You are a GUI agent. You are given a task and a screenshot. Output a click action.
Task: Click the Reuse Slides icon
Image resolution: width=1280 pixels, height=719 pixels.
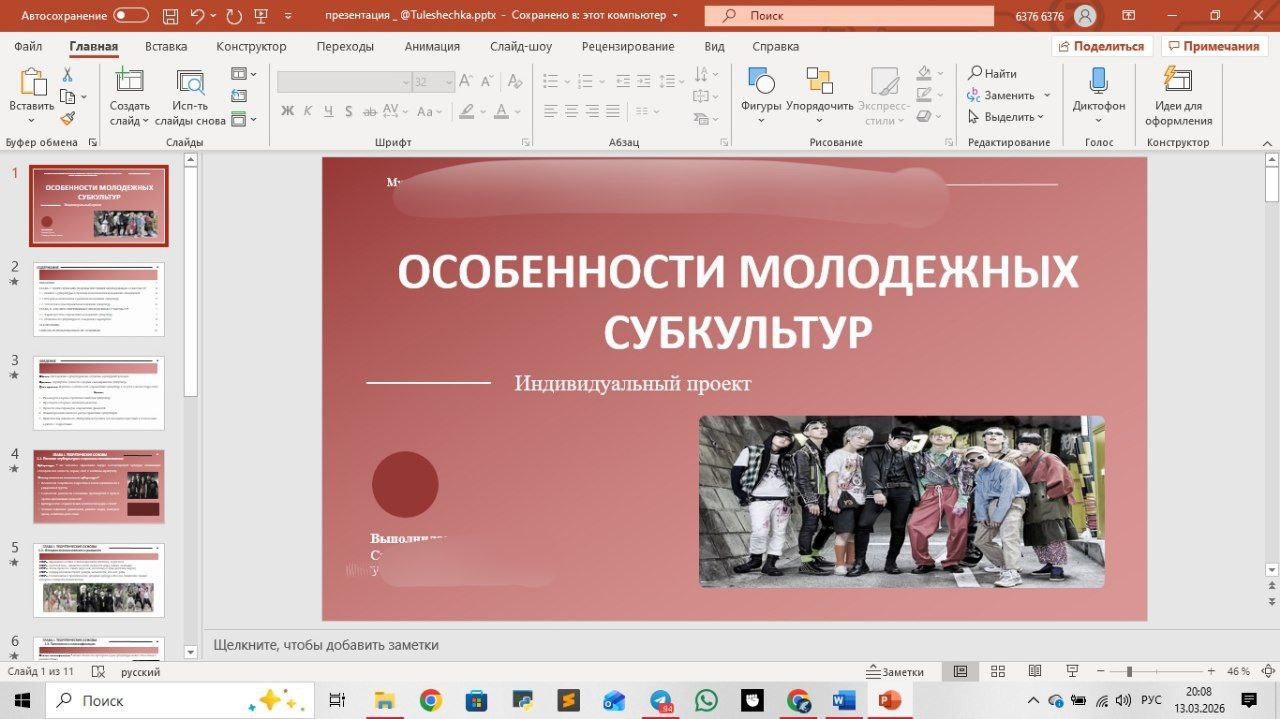[x=190, y=82]
